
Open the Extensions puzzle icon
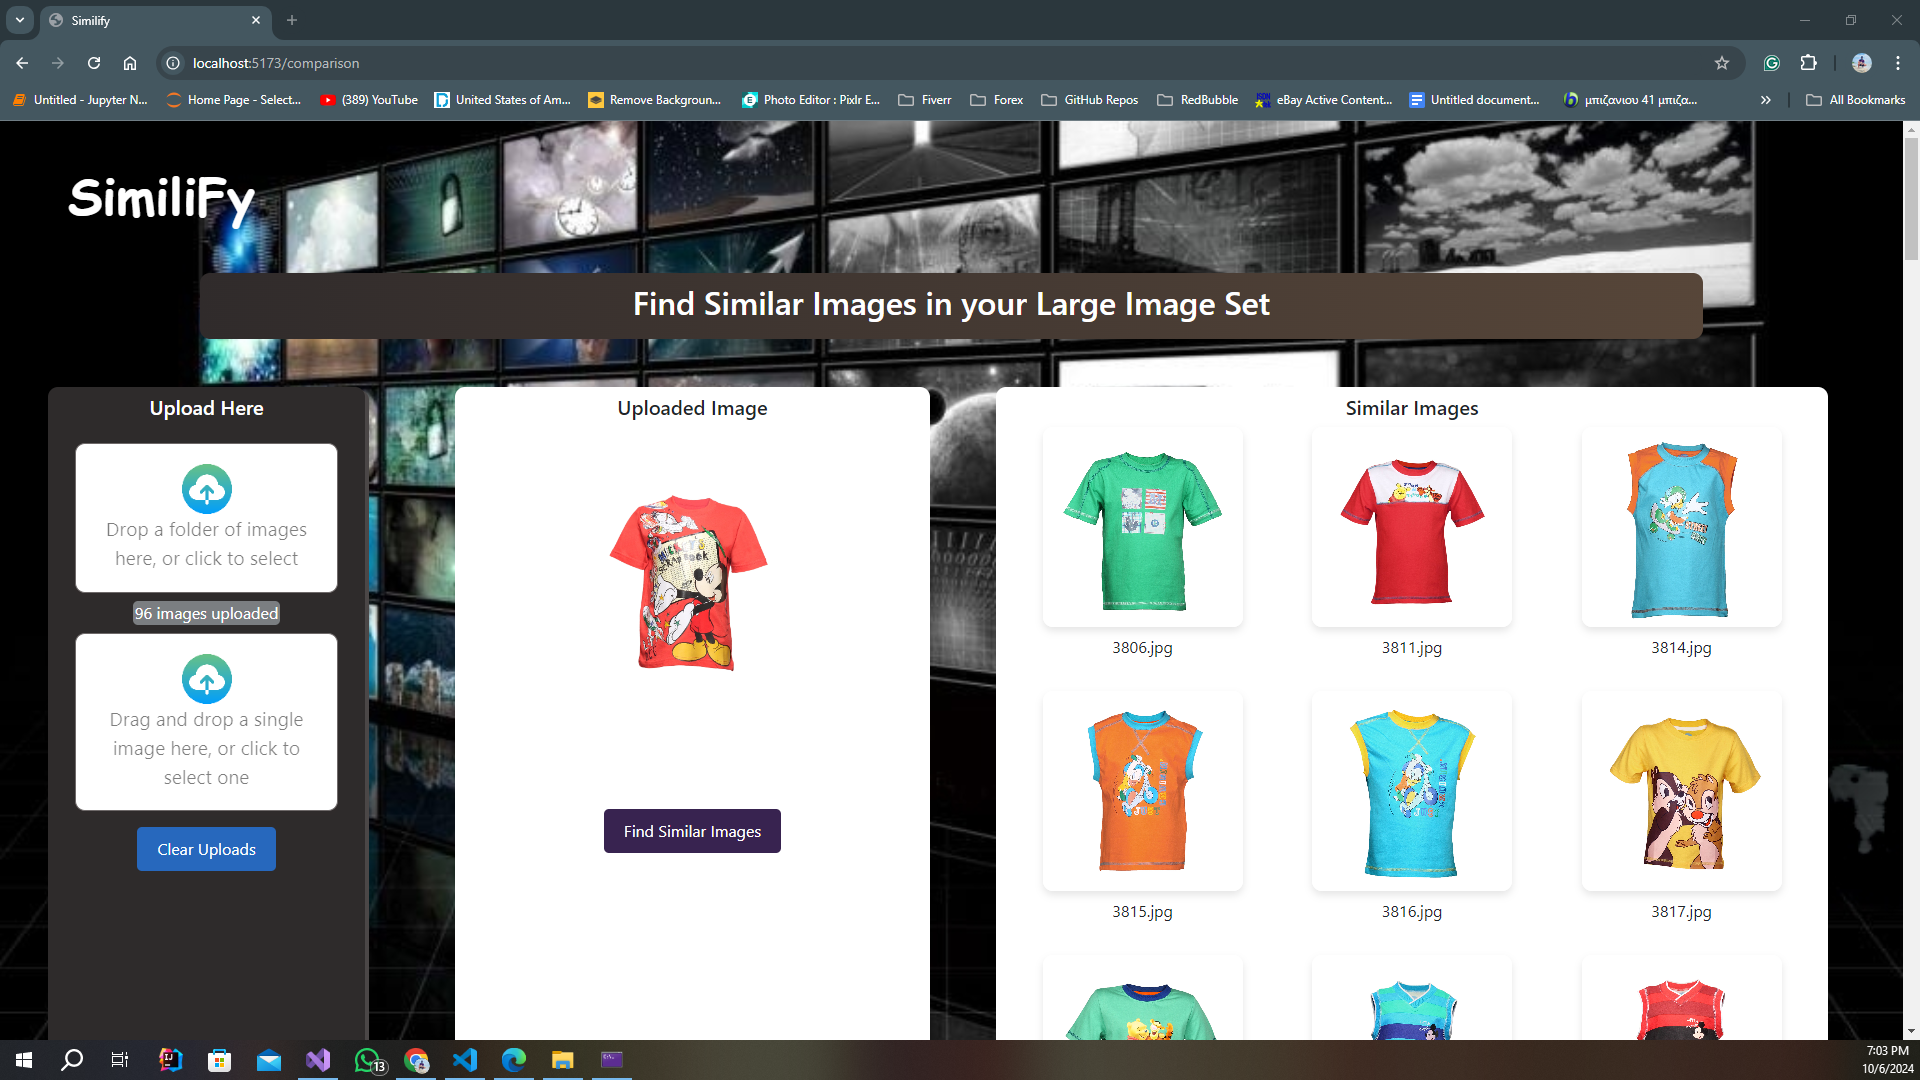click(x=1808, y=63)
